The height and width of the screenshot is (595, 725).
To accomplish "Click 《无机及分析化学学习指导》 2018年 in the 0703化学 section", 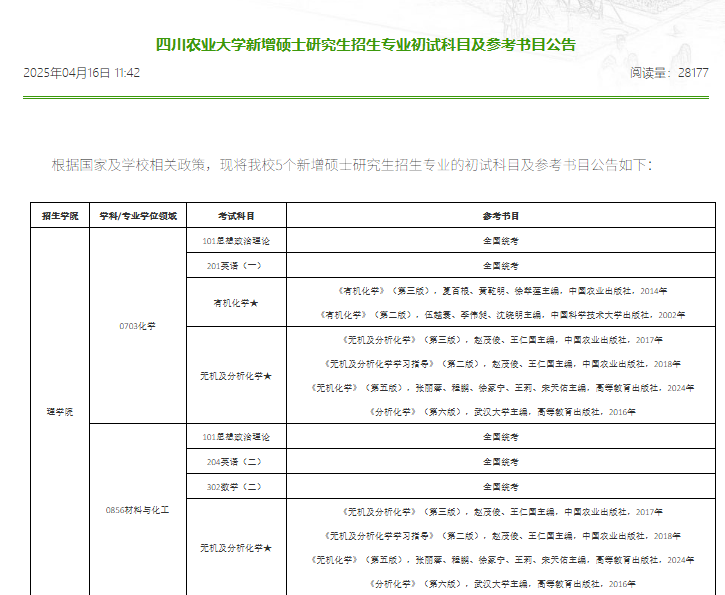I will coord(501,364).
